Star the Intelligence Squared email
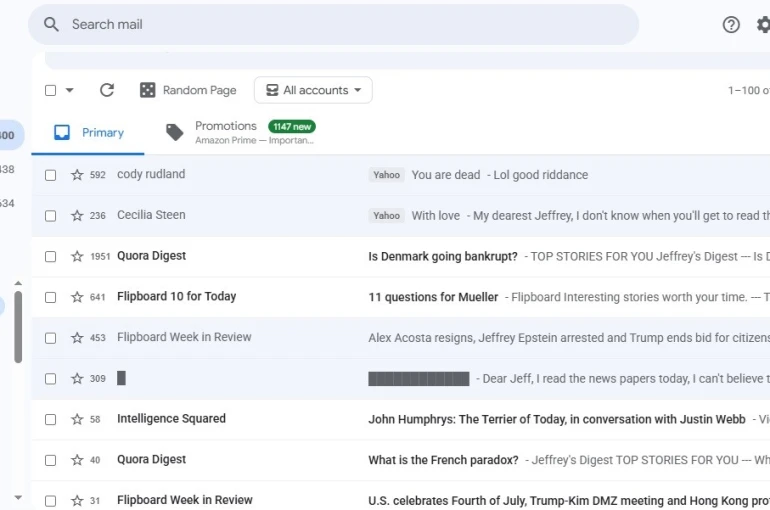 [77, 420]
